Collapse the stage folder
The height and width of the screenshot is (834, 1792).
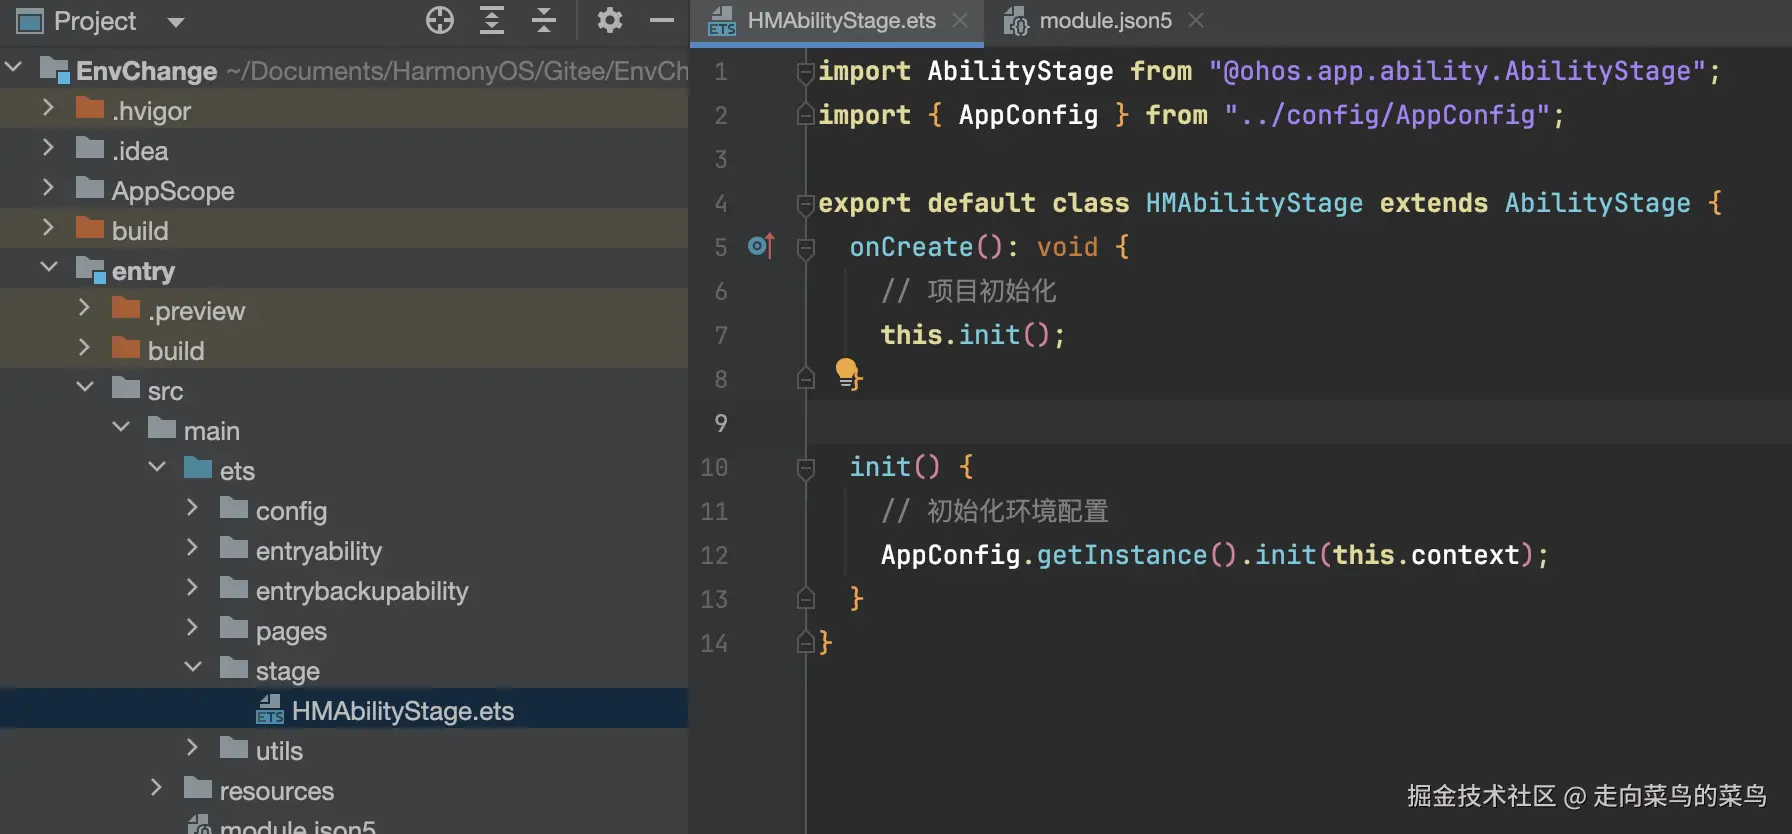pyautogui.click(x=193, y=667)
